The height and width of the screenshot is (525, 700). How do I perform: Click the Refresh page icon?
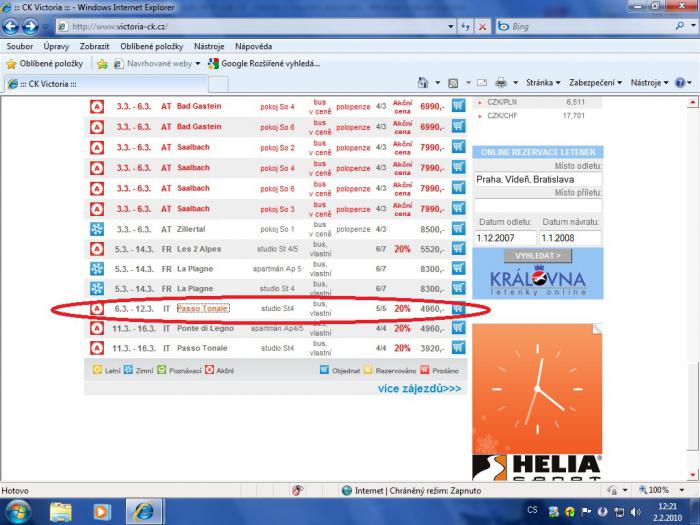465,26
